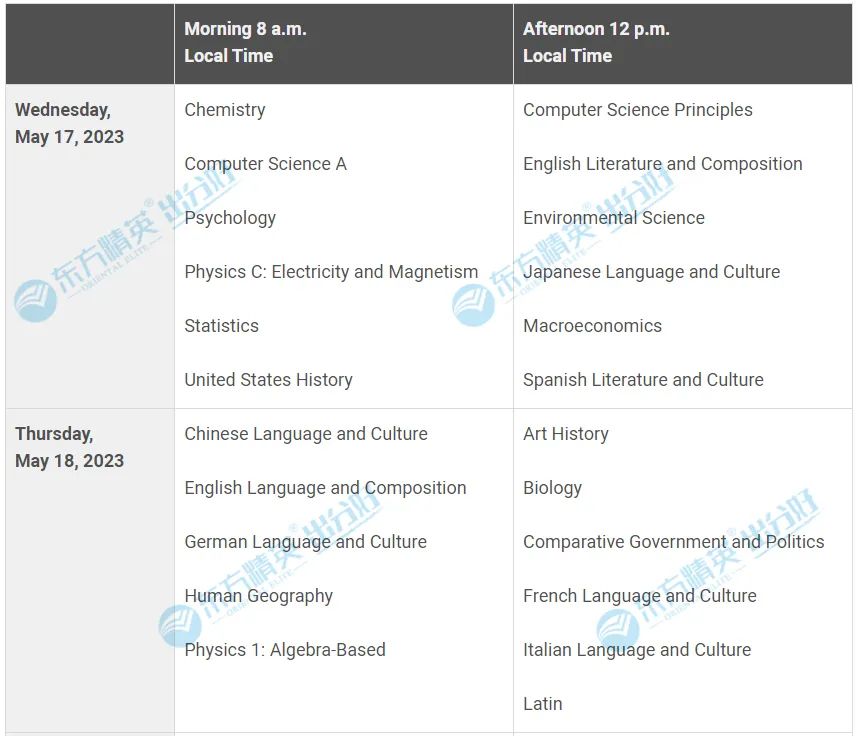The width and height of the screenshot is (858, 736).
Task: Select Comparative Government and Politics
Action: tap(673, 542)
